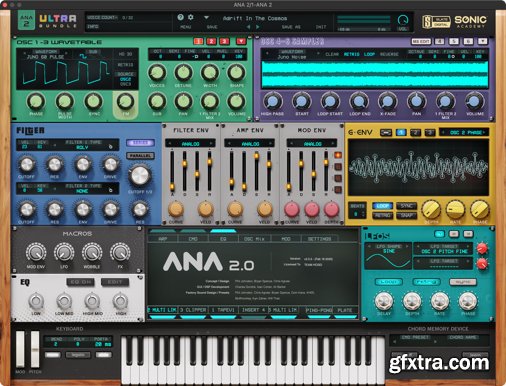Click the INIT button
The height and width of the screenshot is (386, 506).
click(x=321, y=27)
